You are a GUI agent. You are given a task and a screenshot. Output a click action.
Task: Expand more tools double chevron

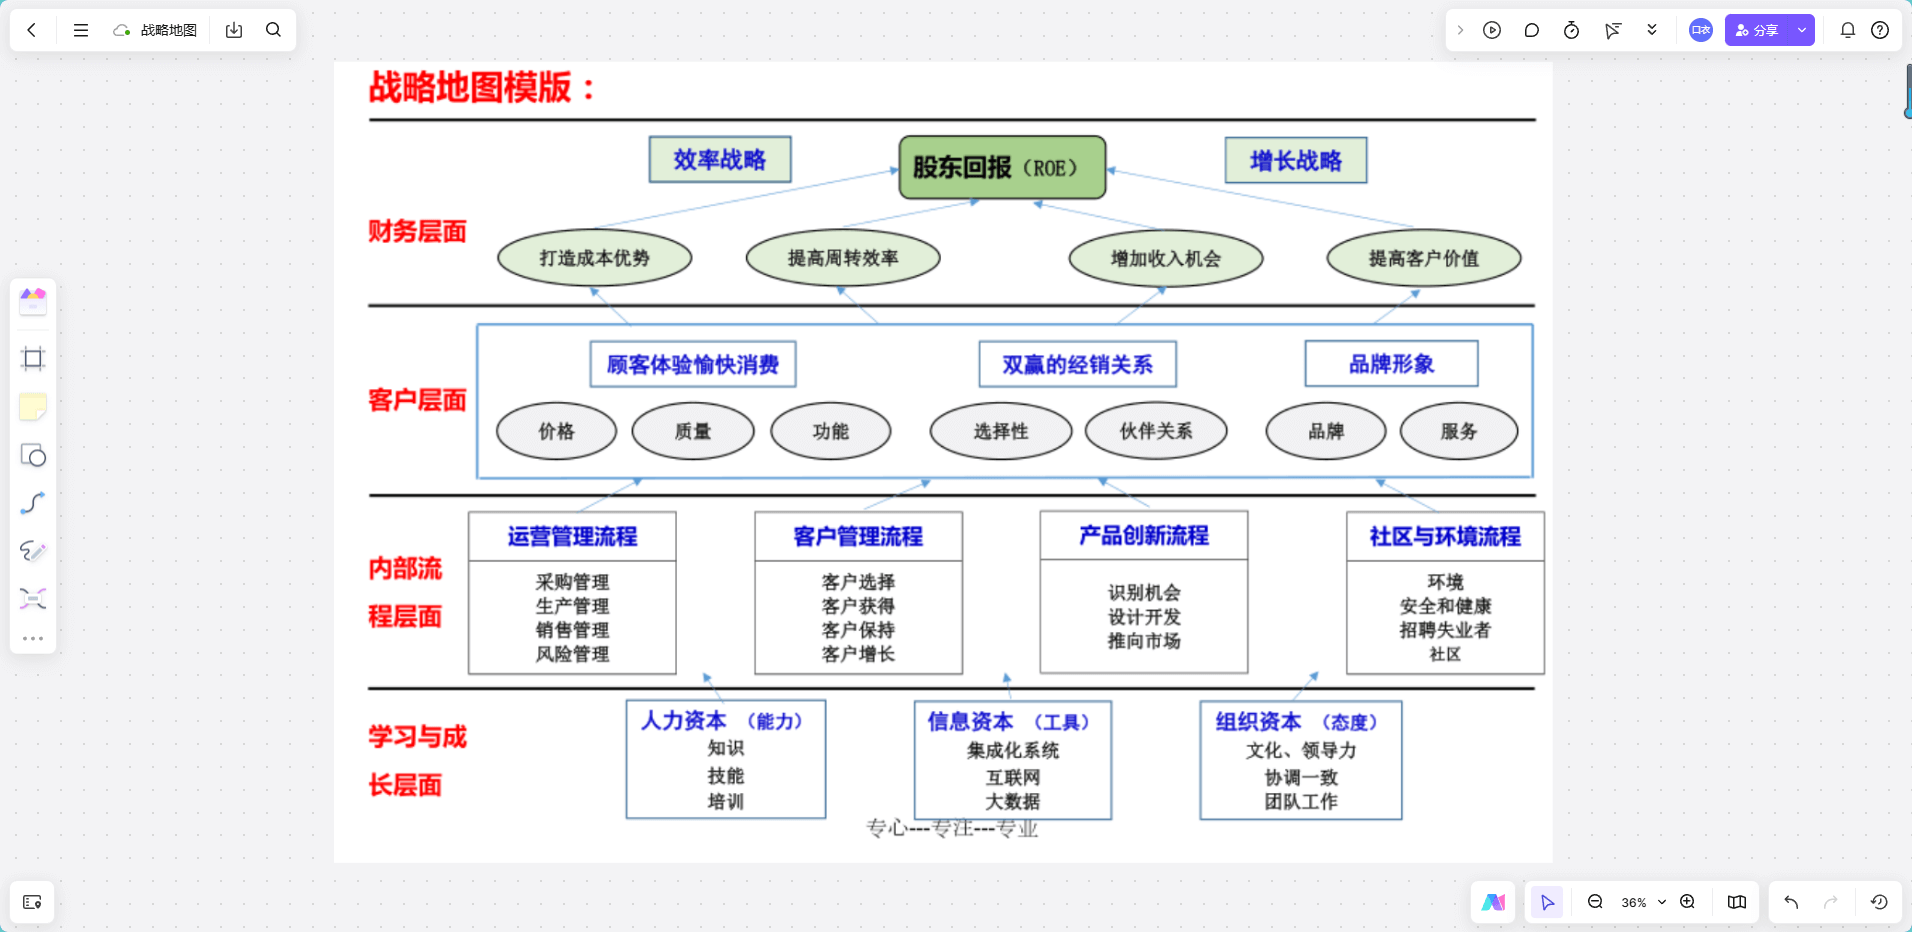(1652, 30)
